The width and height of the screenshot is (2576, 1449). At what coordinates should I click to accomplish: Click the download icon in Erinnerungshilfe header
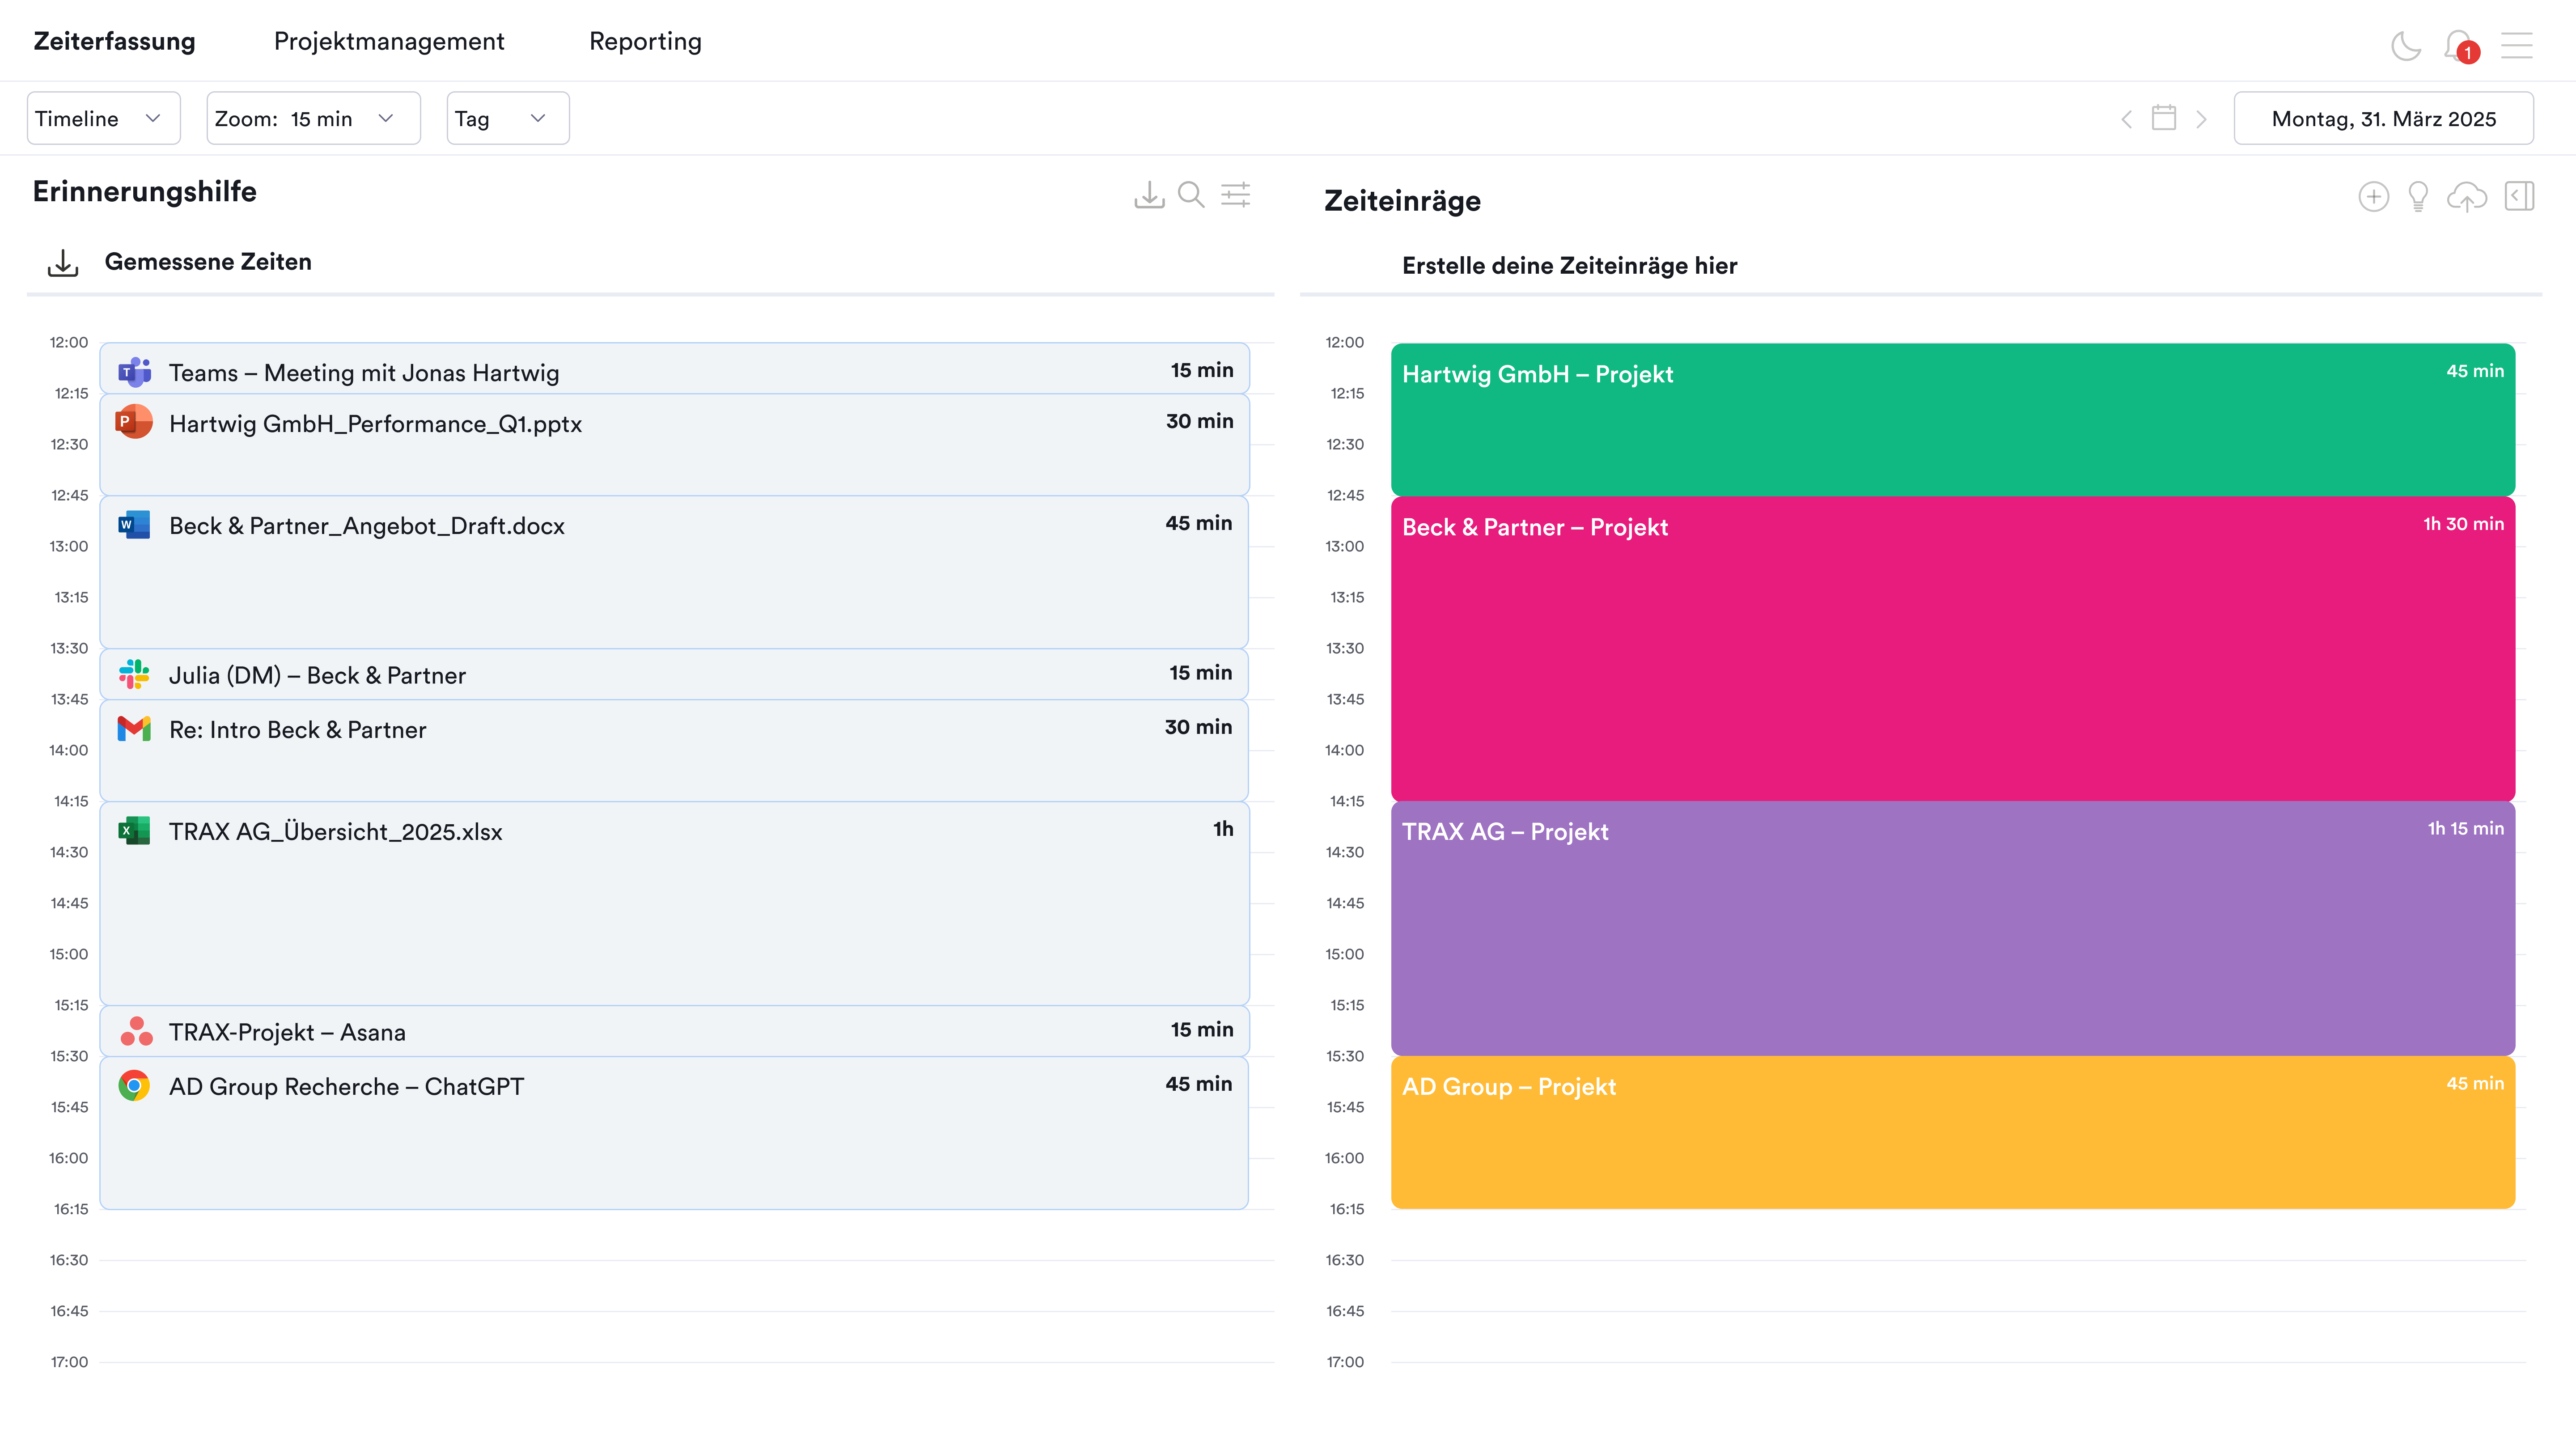point(1149,194)
